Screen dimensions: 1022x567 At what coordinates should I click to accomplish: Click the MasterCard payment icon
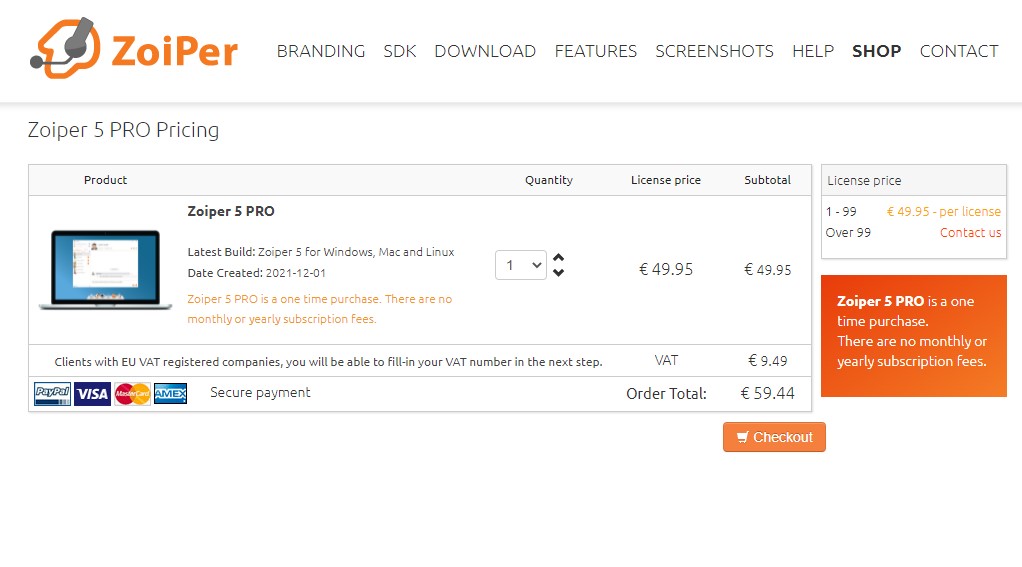point(132,394)
